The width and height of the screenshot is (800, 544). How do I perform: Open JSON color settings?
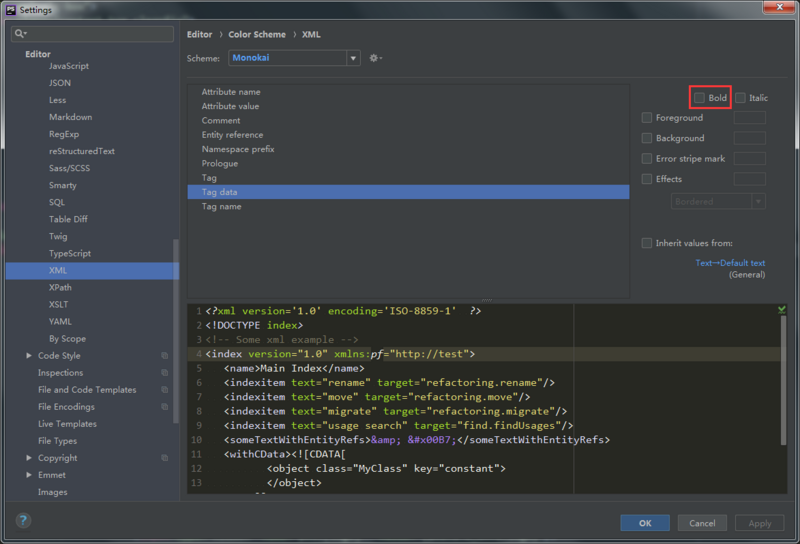[60, 83]
